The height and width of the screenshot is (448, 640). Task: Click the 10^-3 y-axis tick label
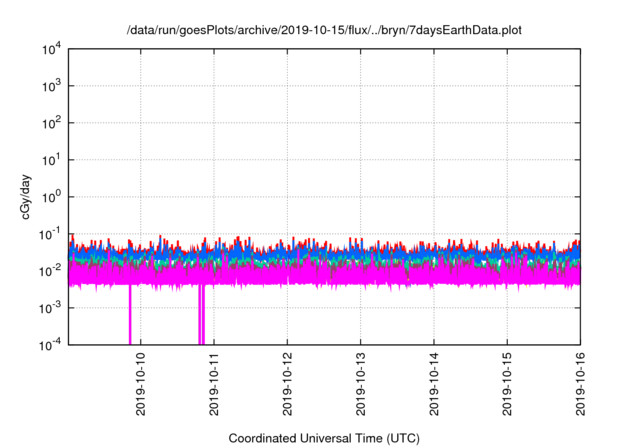coord(50,308)
